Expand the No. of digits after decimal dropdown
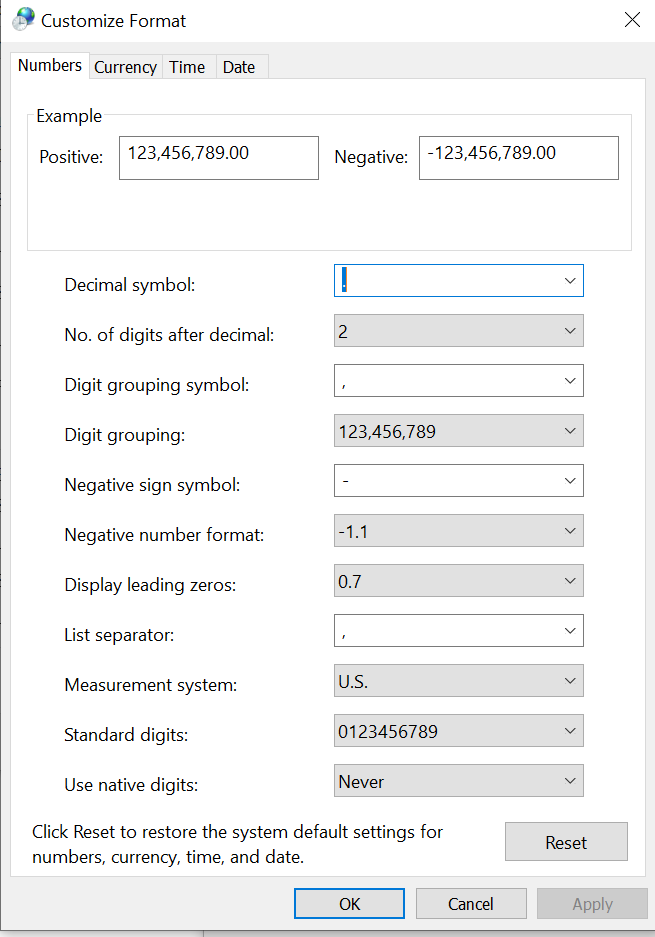655x937 pixels. pyautogui.click(x=569, y=330)
